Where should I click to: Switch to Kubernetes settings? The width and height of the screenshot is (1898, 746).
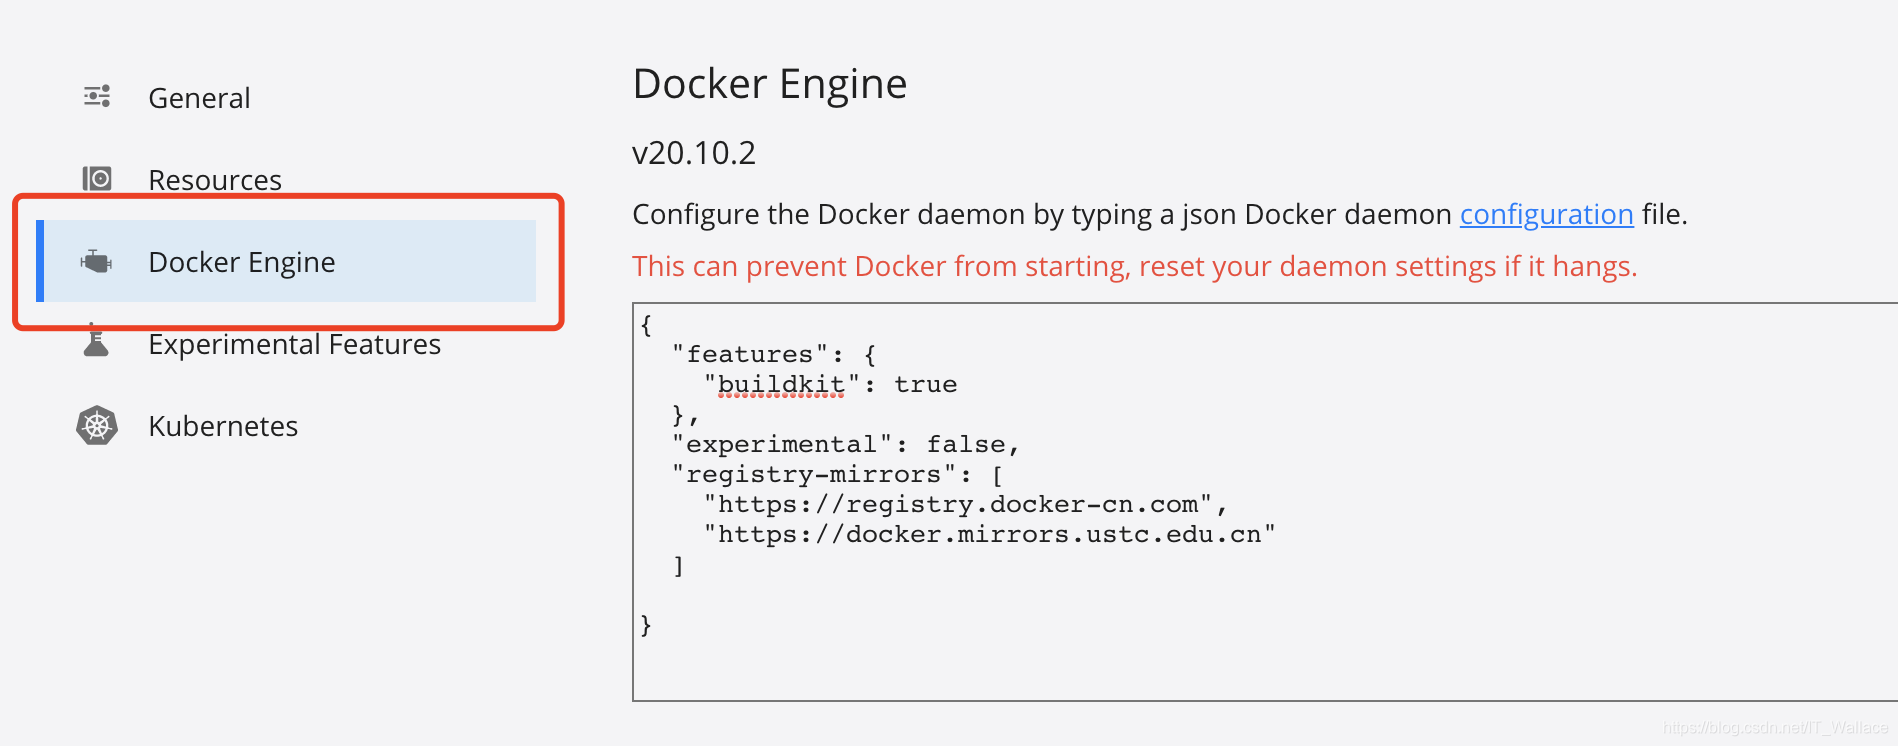[223, 426]
